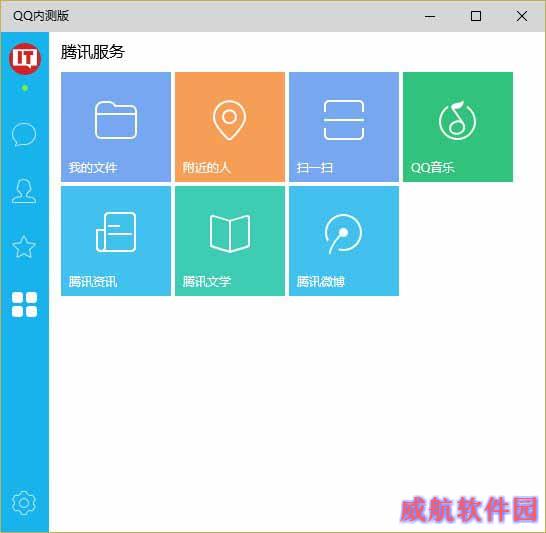Open the 腾讯资讯 news icon

pos(116,232)
